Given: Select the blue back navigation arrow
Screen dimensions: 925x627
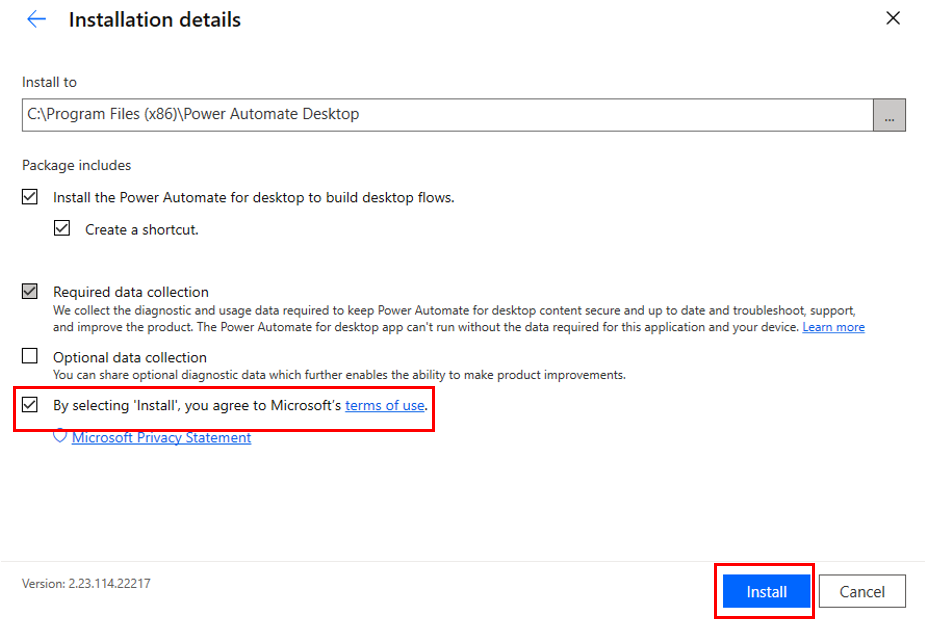Looking at the screenshot, I should pyautogui.click(x=37, y=18).
